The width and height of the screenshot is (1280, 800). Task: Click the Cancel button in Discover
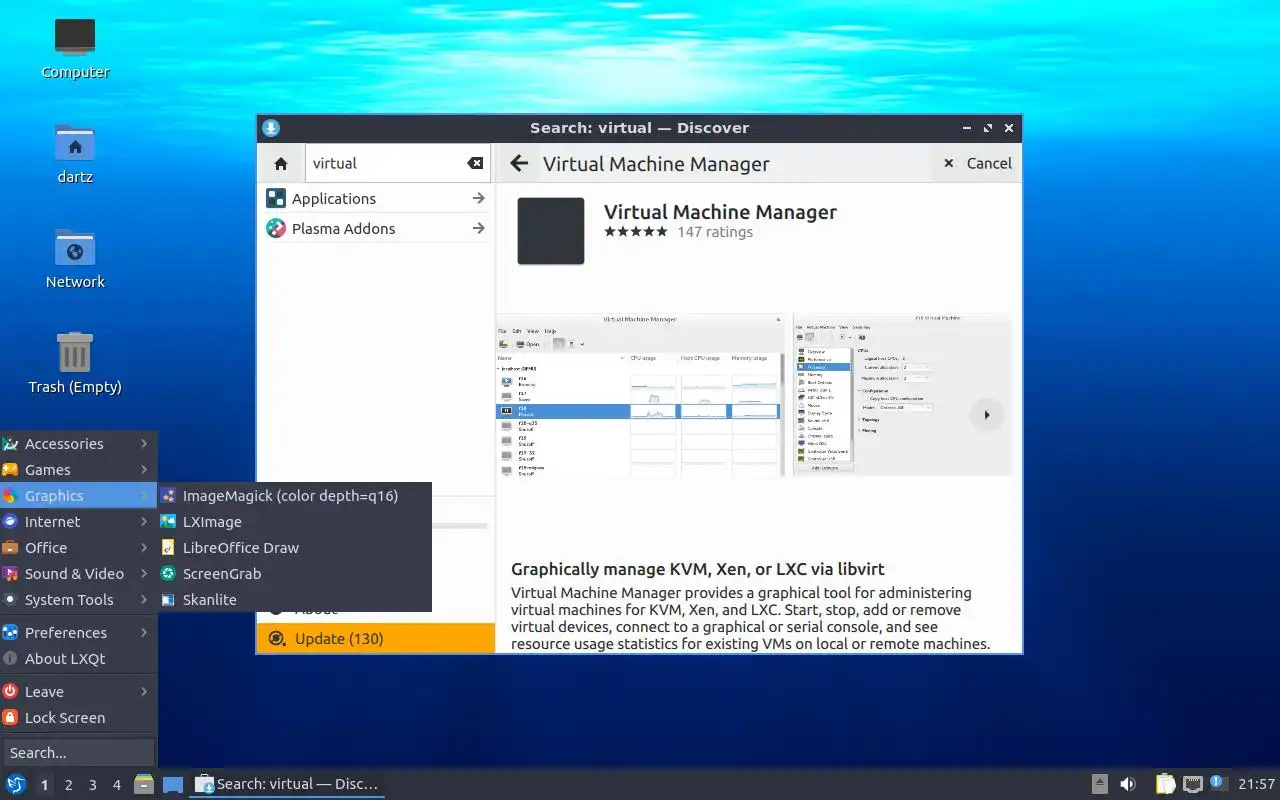pos(978,163)
